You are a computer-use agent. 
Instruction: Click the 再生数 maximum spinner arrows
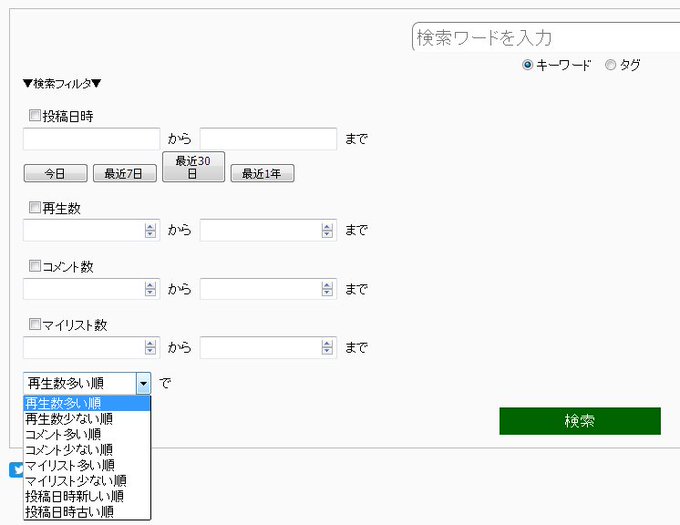click(327, 230)
